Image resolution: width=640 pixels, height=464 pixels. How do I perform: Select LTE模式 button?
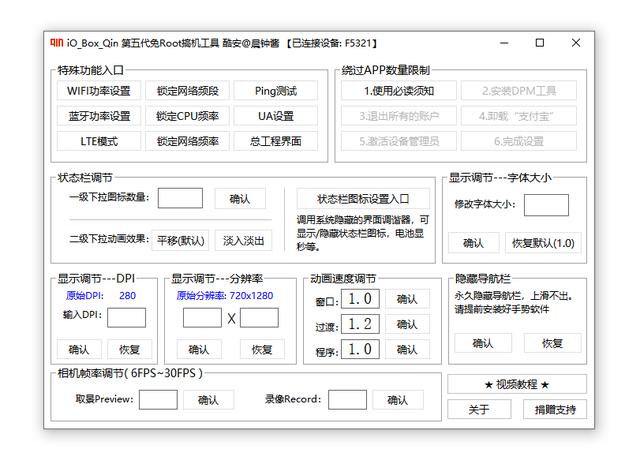[x=99, y=141]
